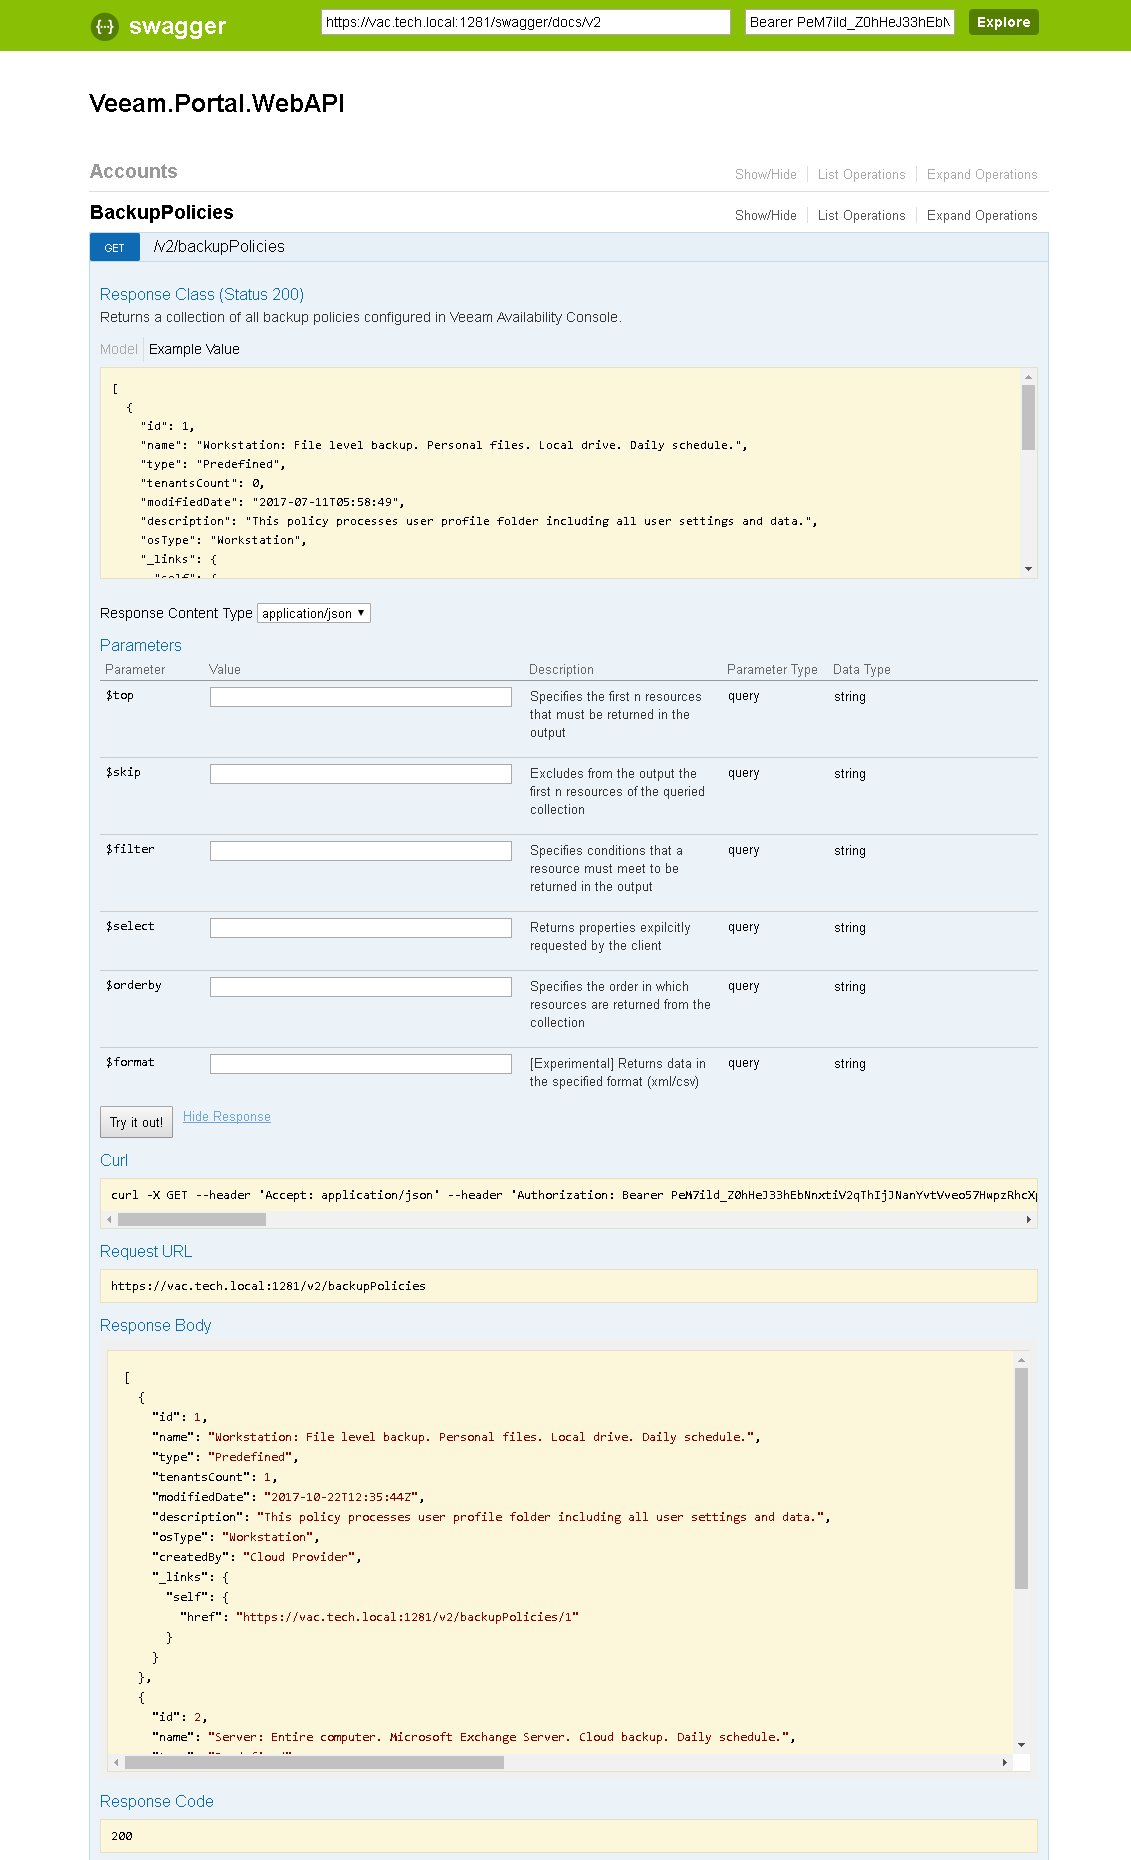
Task: Click example value scrollbar down arrow
Action: tap(1028, 569)
